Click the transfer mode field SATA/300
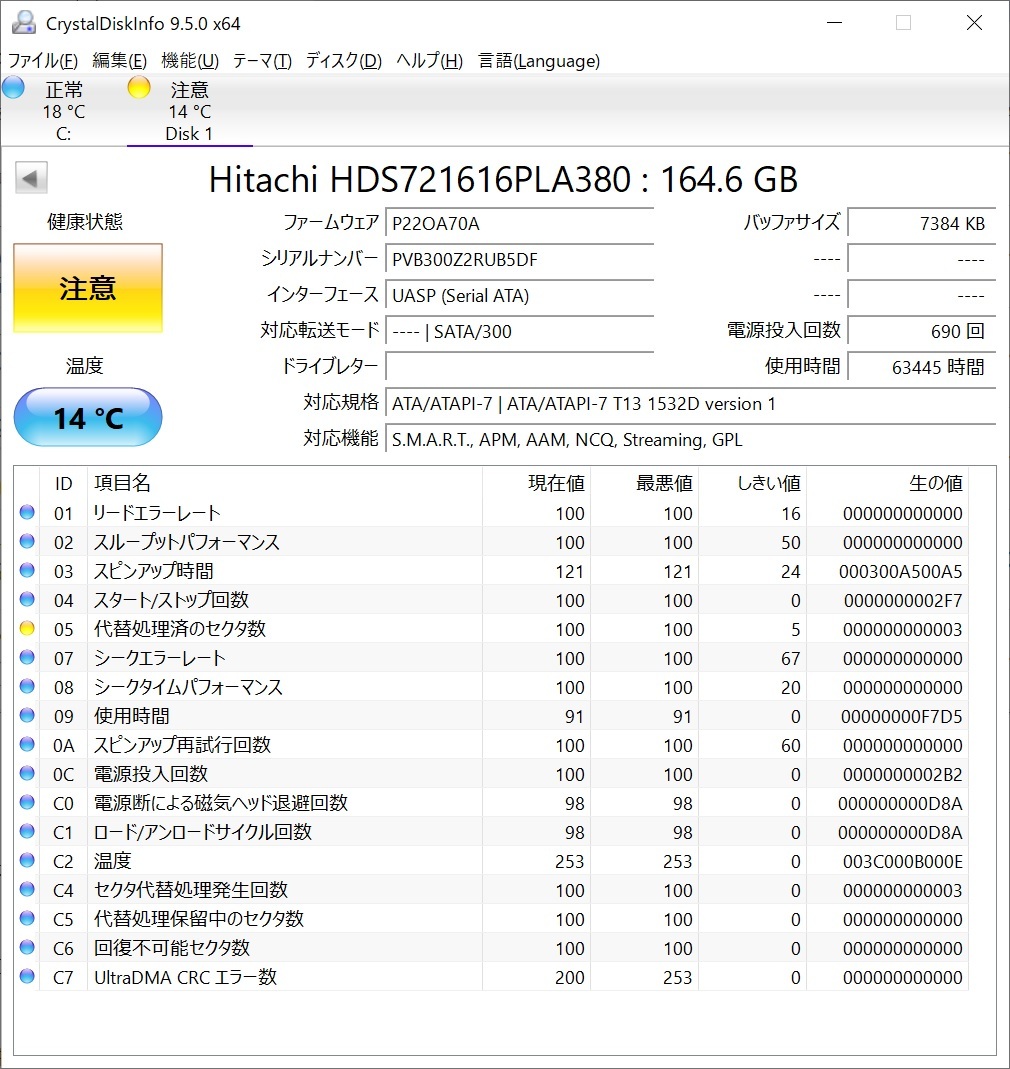 coord(520,332)
